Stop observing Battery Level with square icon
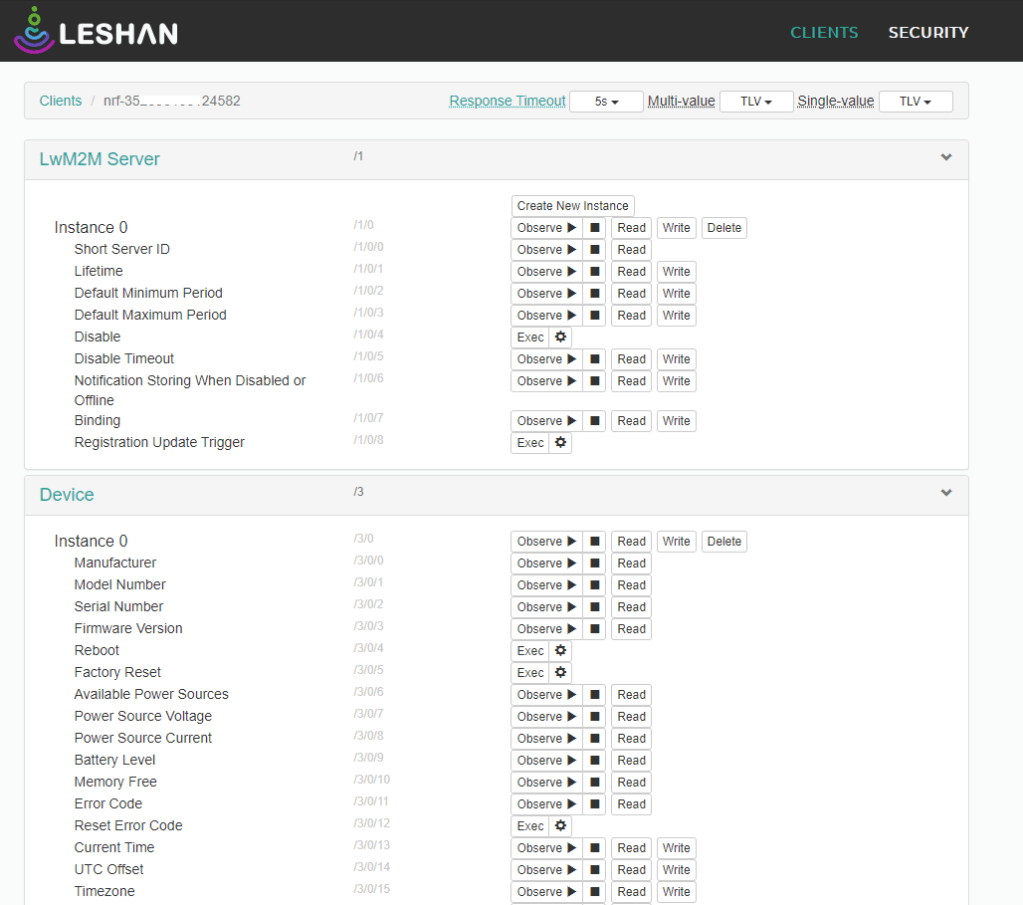Viewport: 1023px width, 905px height. pyautogui.click(x=594, y=761)
